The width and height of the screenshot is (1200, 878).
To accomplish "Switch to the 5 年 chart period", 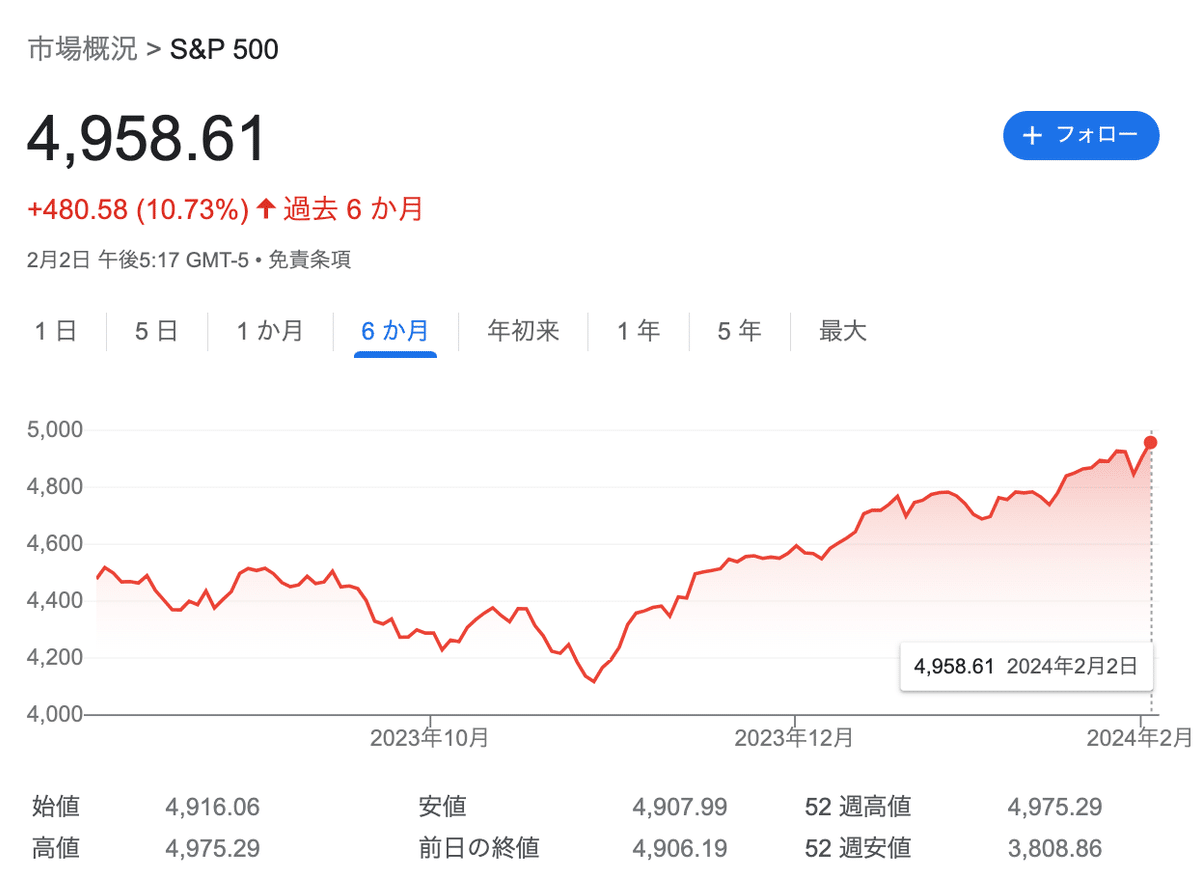I will click(x=738, y=331).
